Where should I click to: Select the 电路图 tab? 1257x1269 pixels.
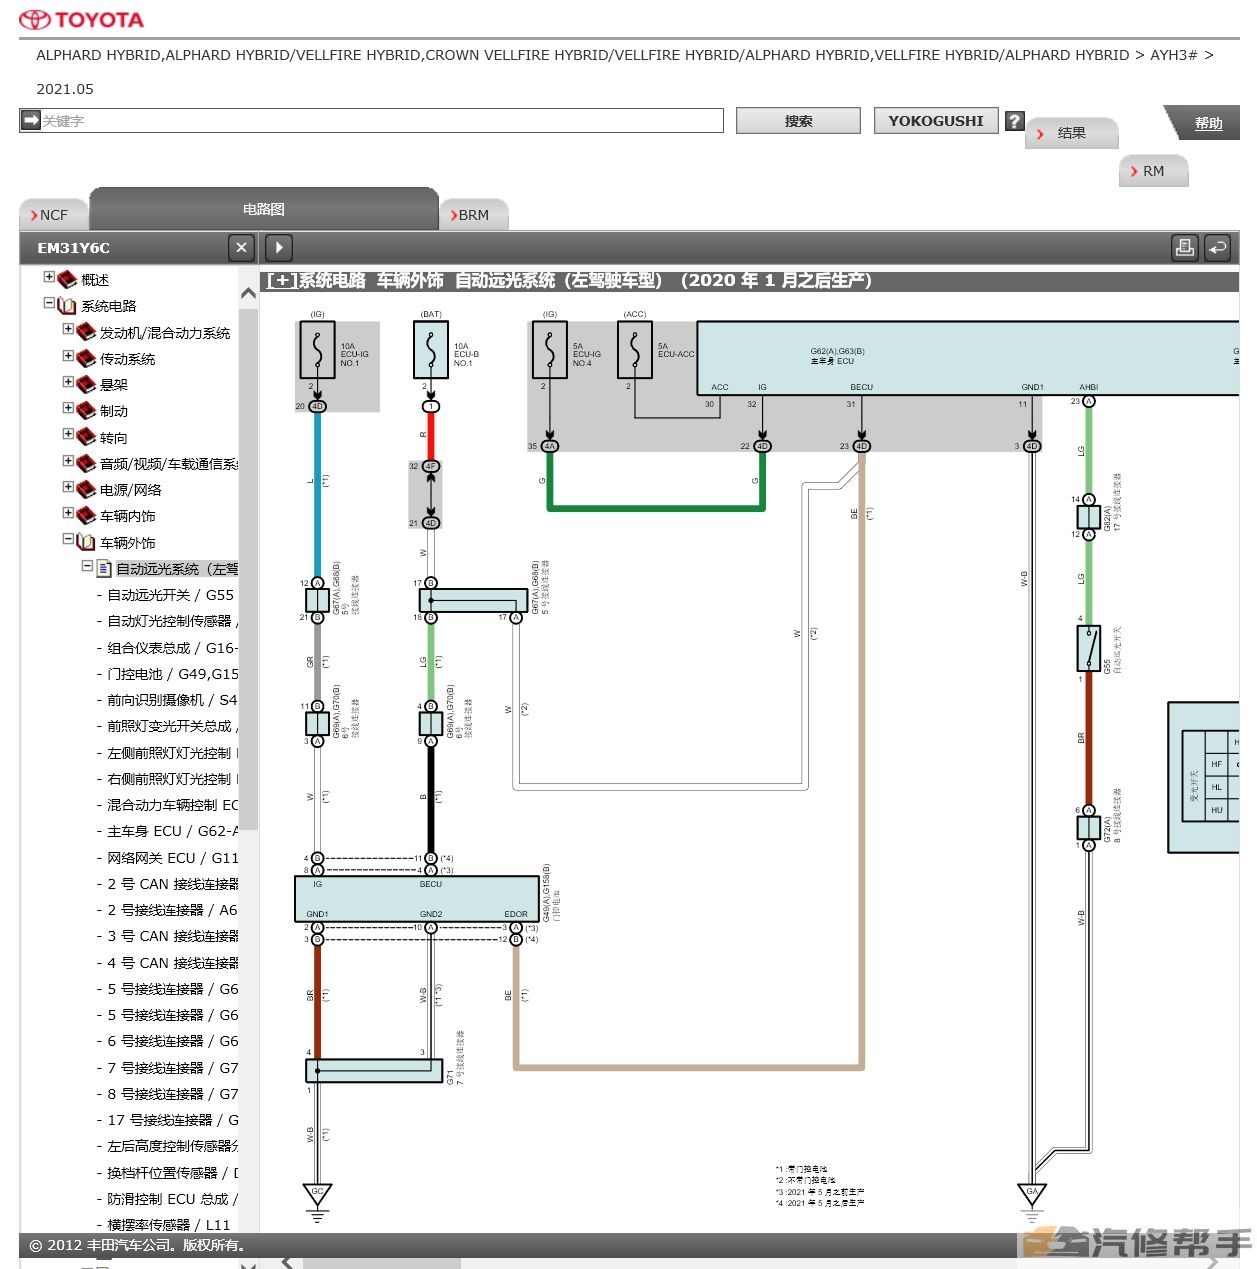click(x=264, y=209)
